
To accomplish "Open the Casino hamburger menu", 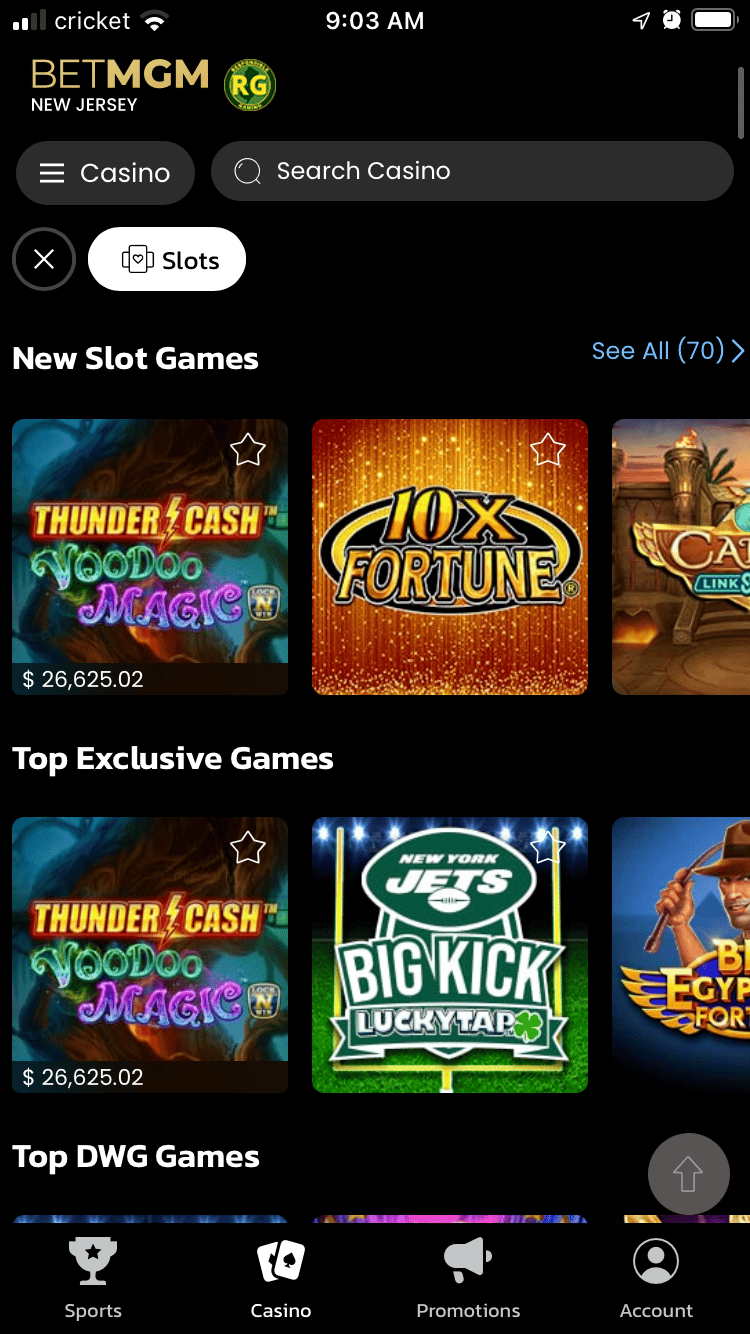I will [105, 173].
